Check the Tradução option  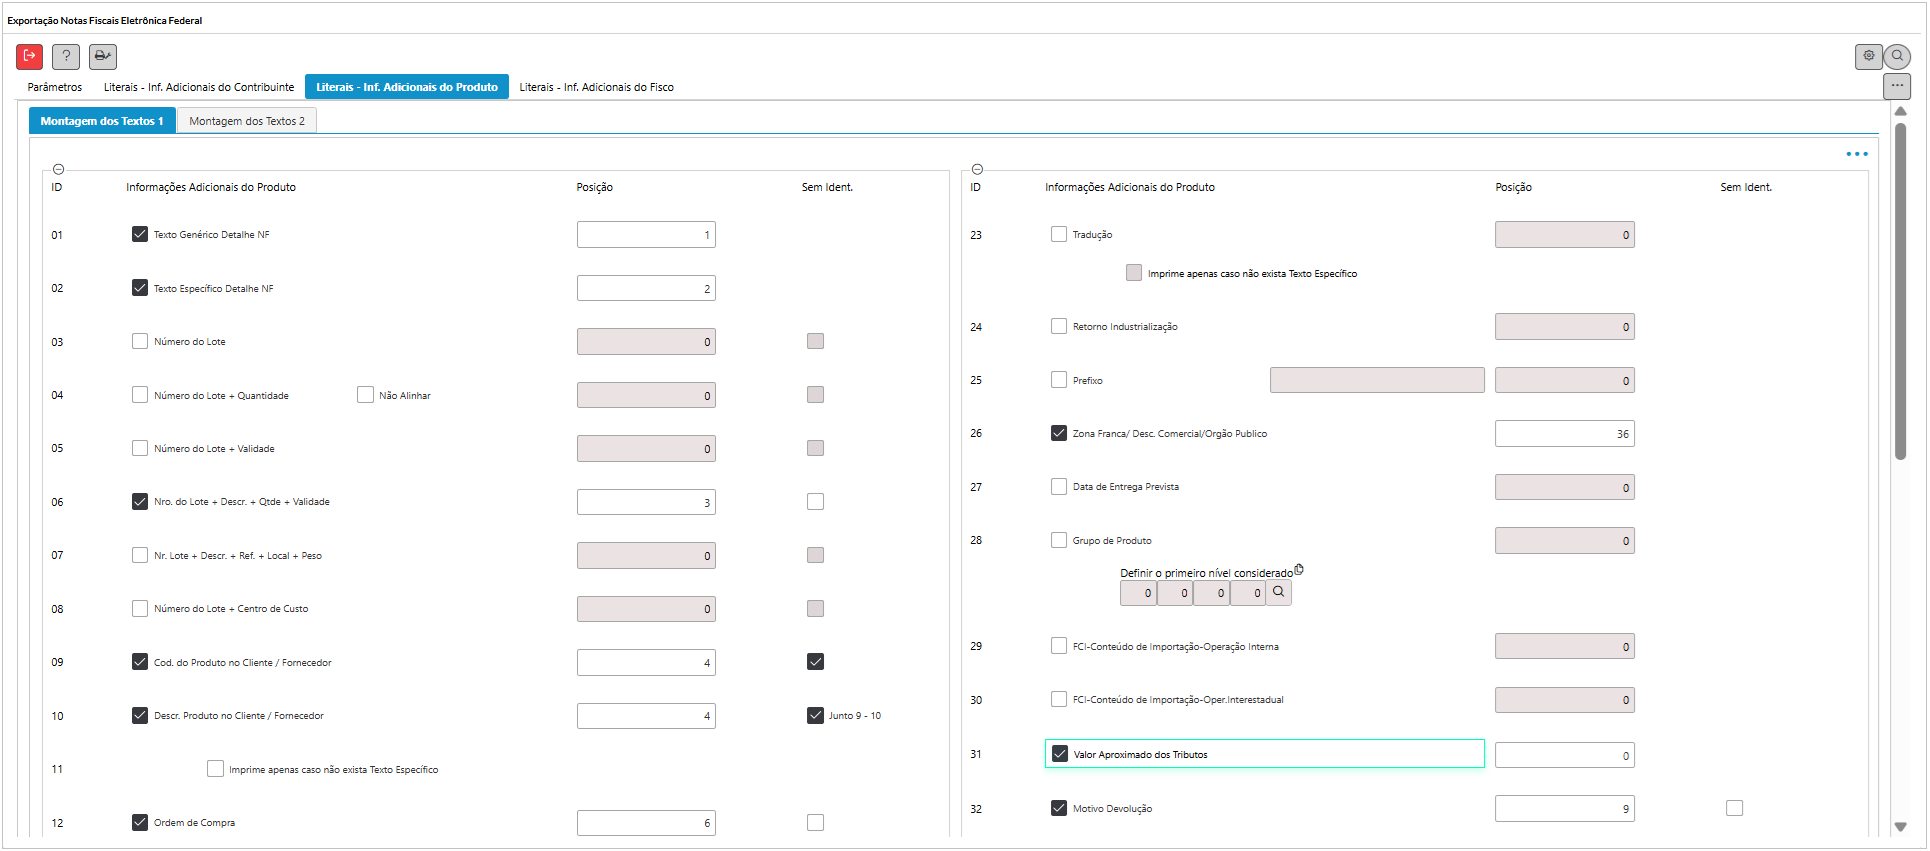point(1059,235)
